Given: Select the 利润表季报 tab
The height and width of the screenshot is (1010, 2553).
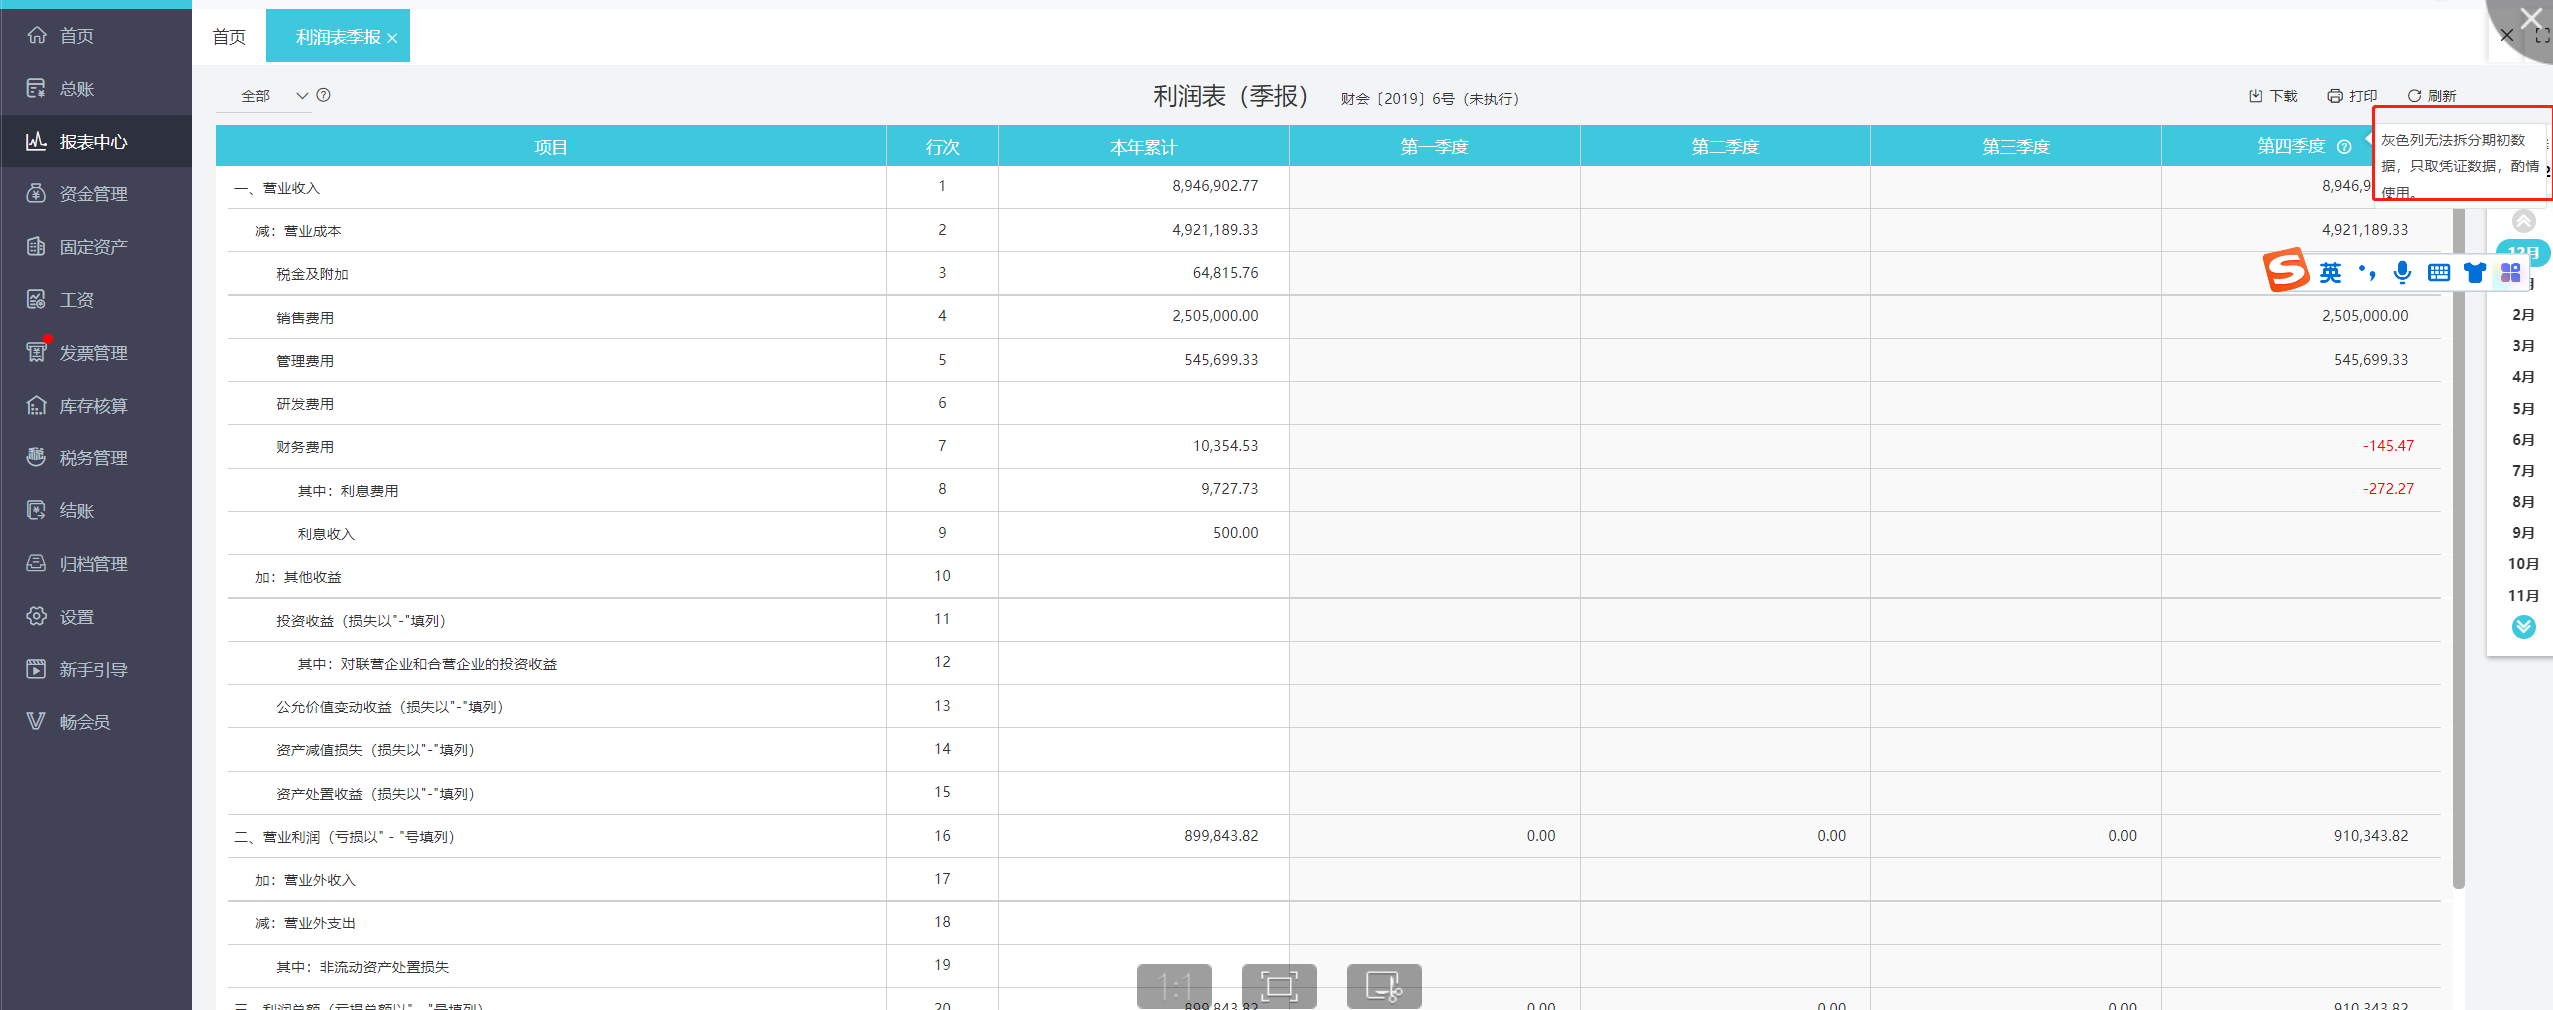Looking at the screenshot, I should 338,37.
